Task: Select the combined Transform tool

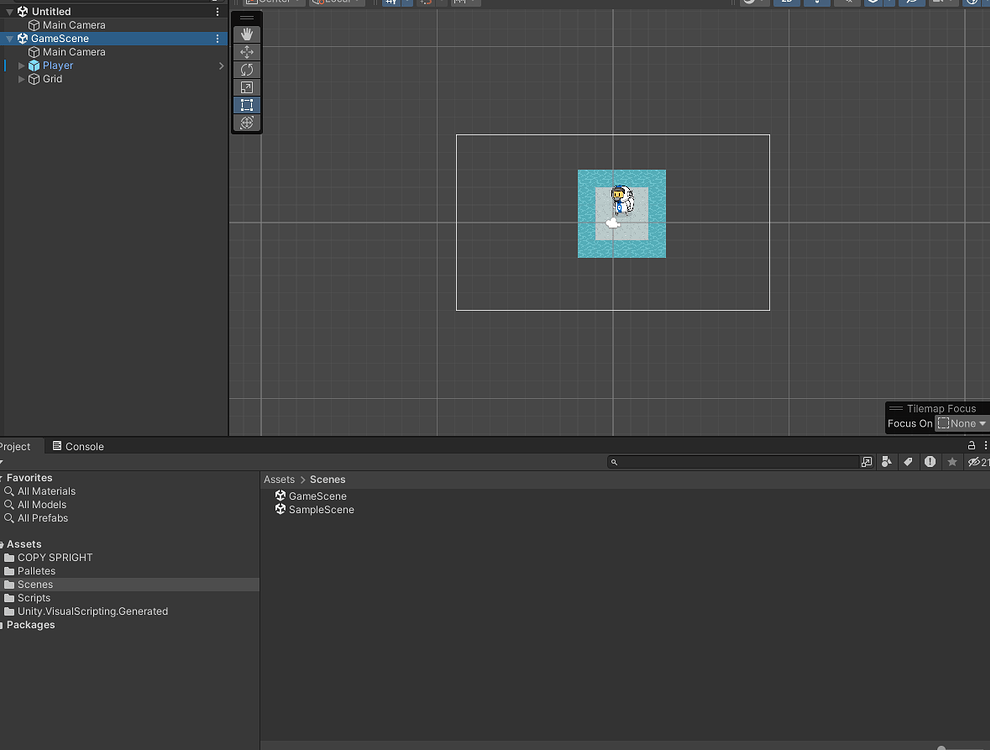Action: click(x=247, y=122)
